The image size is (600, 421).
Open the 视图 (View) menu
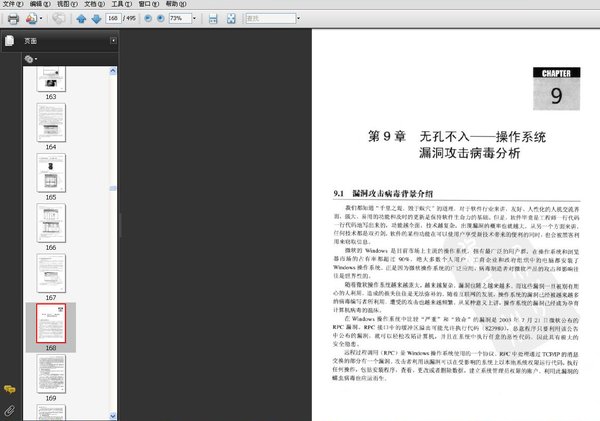pyautogui.click(x=67, y=4)
